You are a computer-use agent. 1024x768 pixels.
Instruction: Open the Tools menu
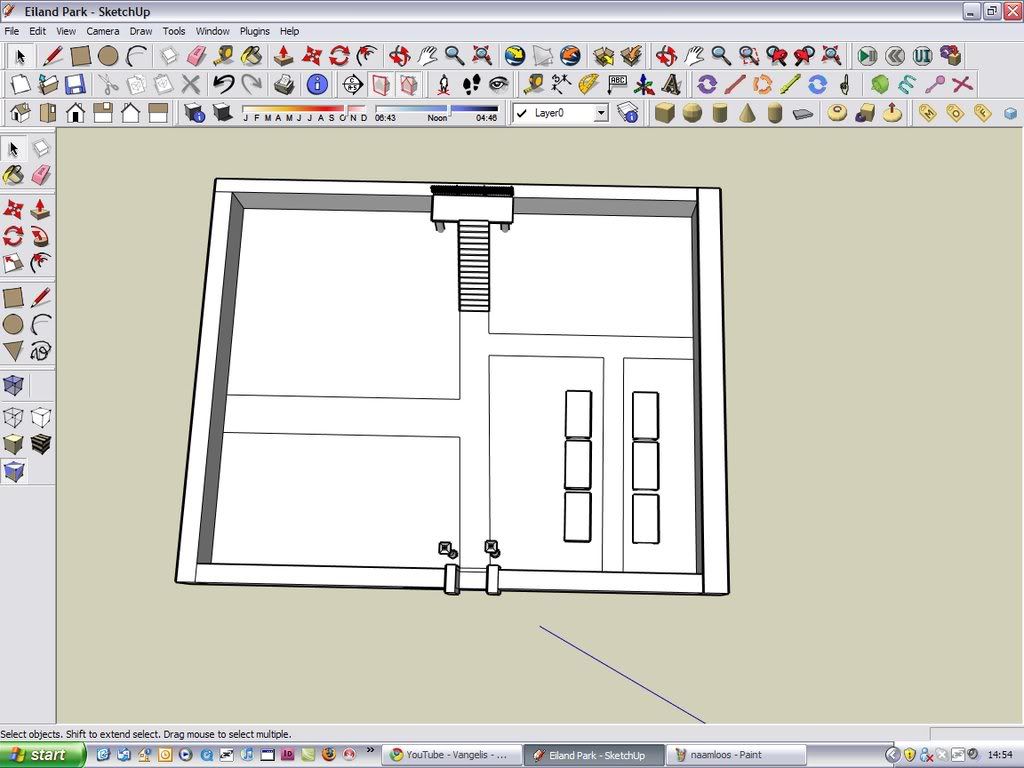click(174, 31)
